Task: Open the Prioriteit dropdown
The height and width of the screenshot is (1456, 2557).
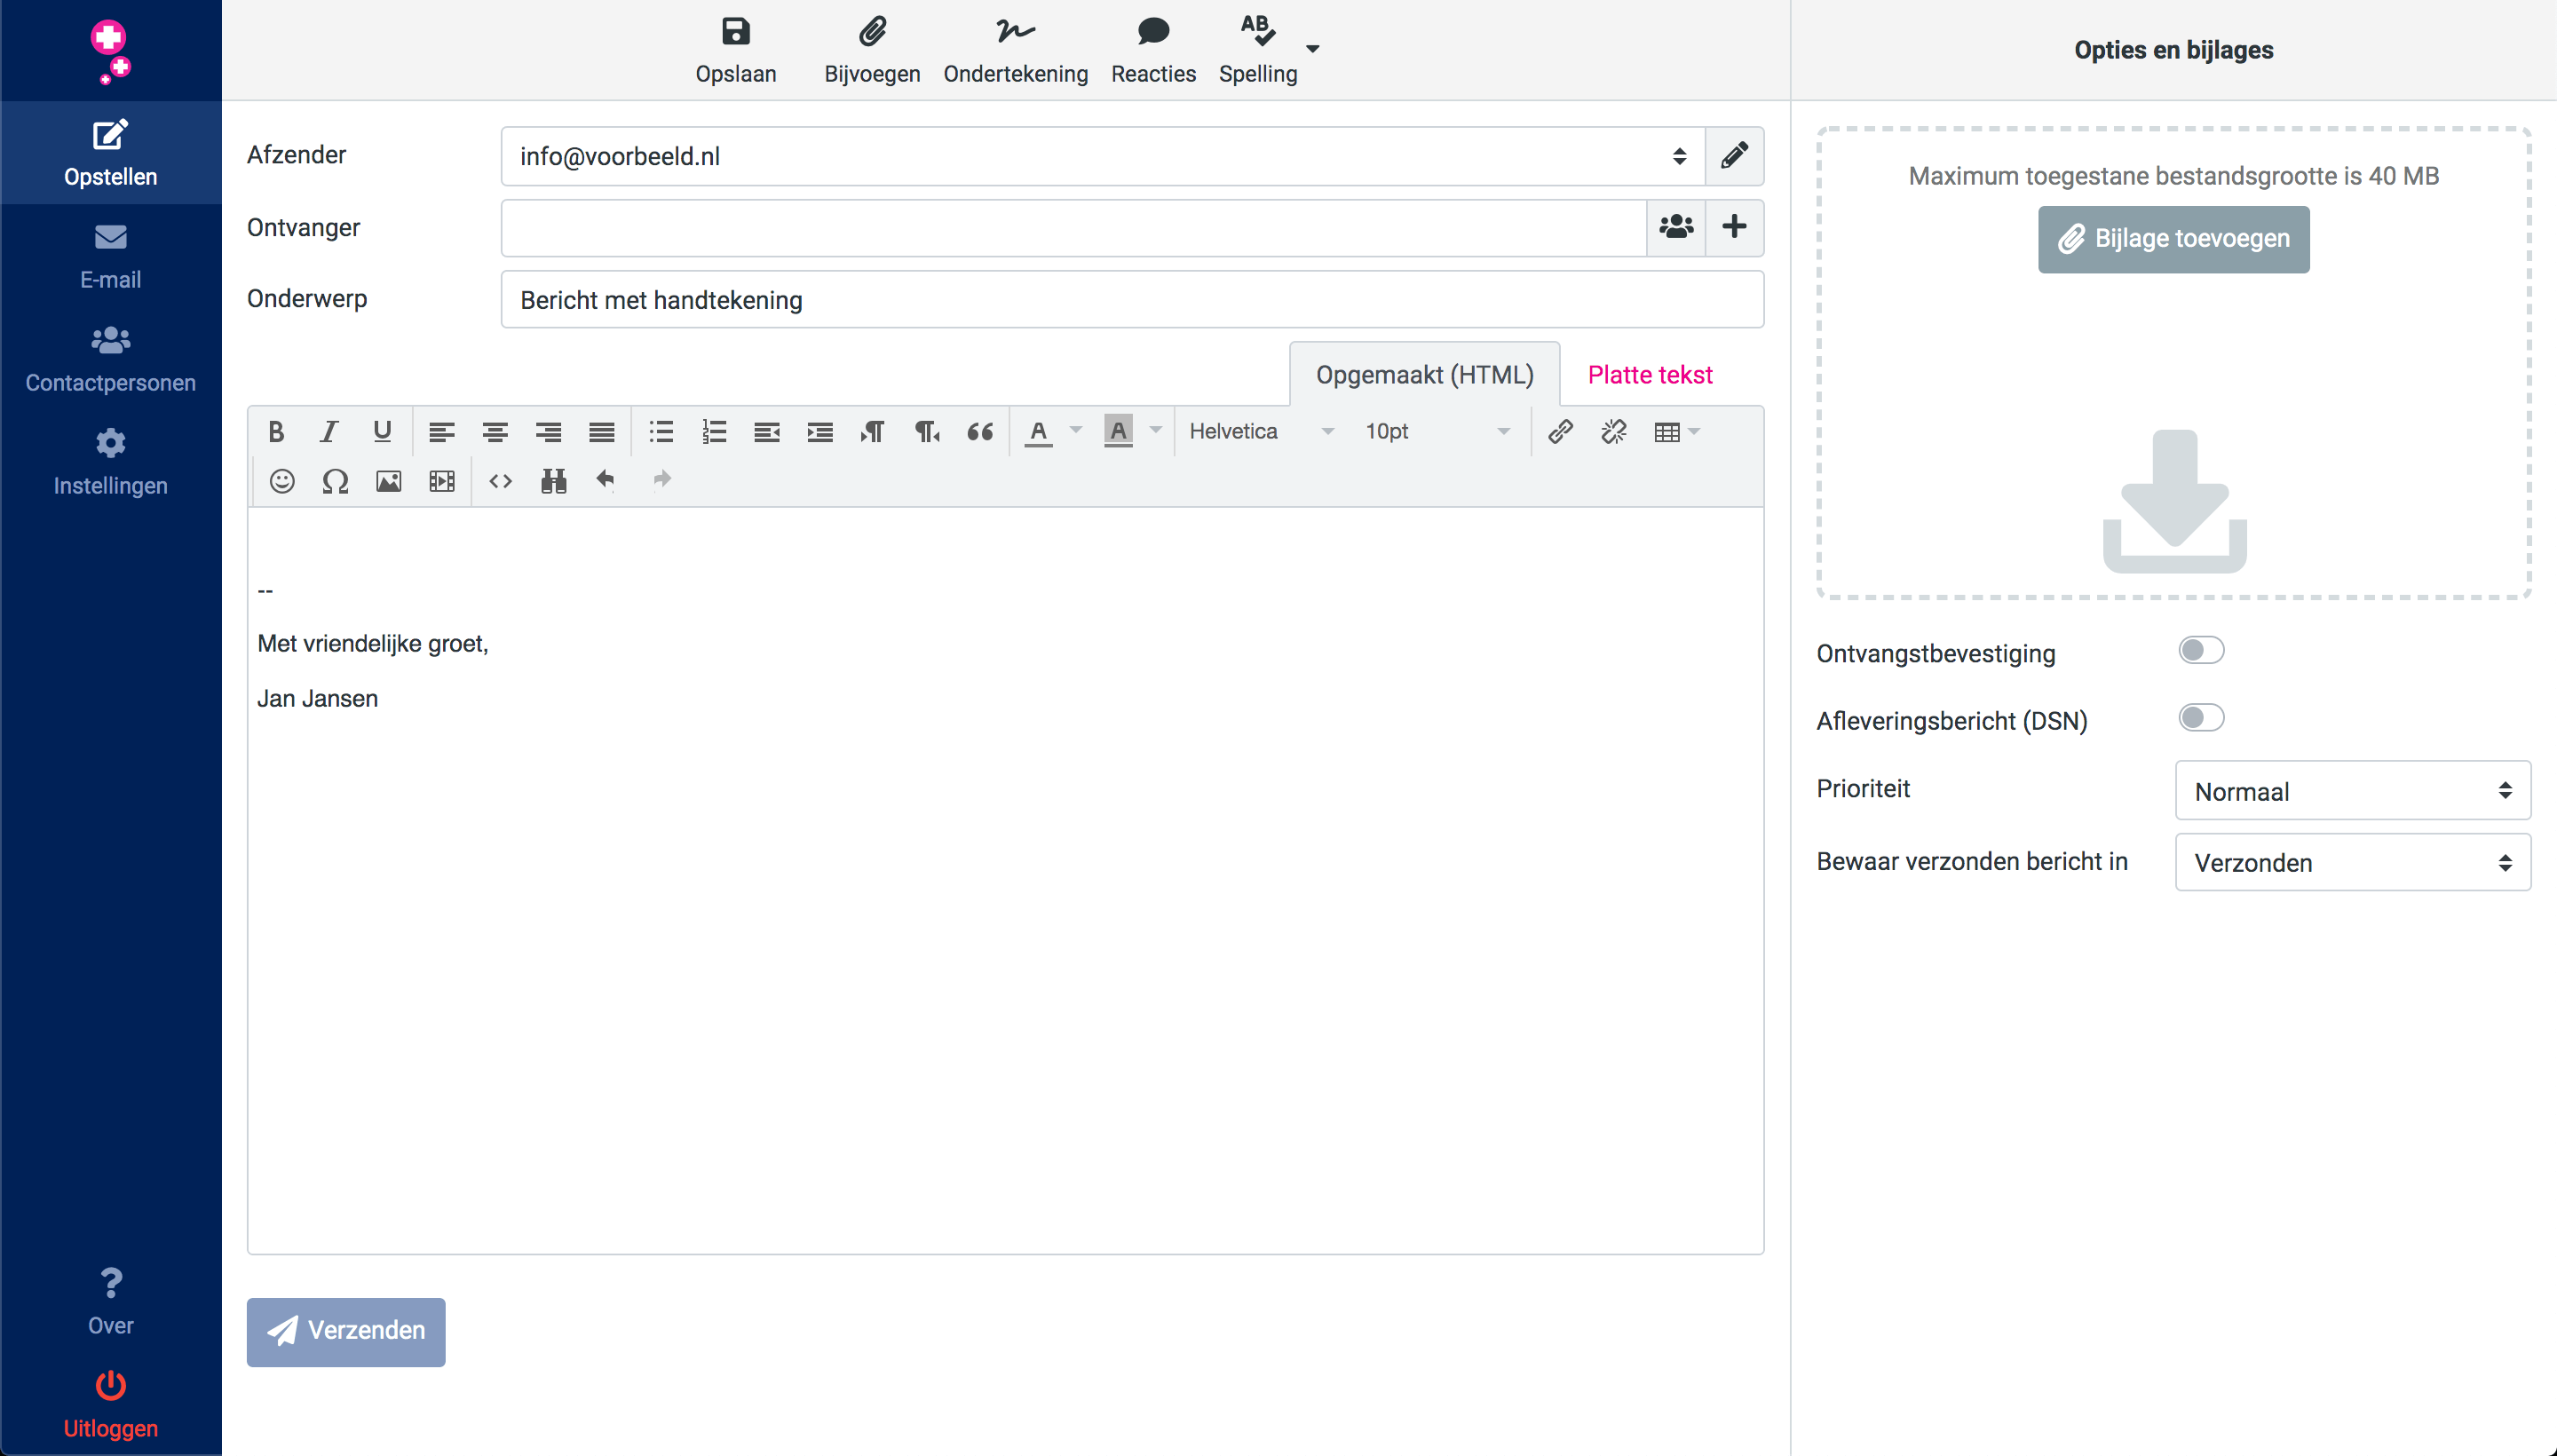Action: tap(2351, 791)
